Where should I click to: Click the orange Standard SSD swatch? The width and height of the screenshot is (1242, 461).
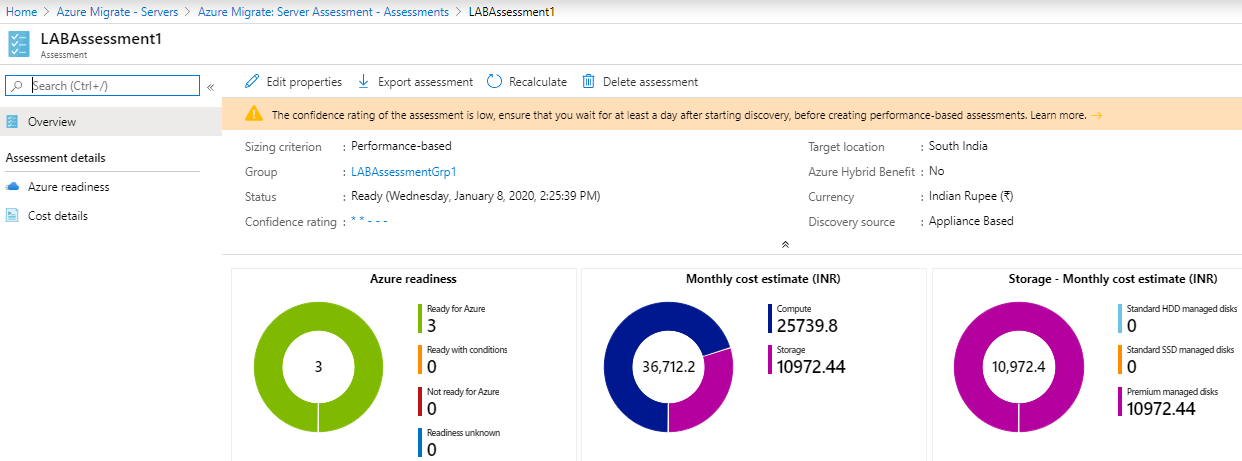click(1120, 360)
